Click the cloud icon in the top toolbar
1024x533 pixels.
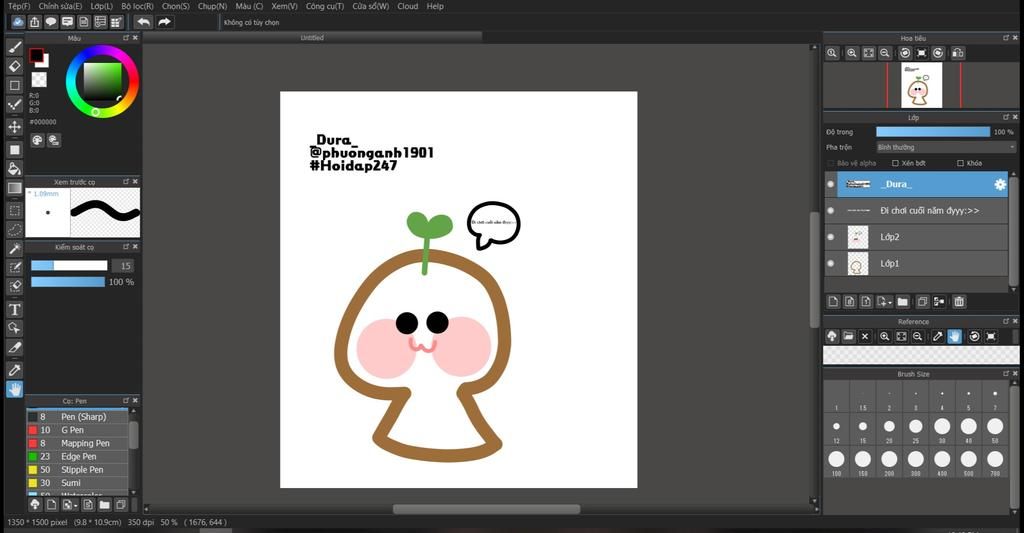tap(18, 22)
